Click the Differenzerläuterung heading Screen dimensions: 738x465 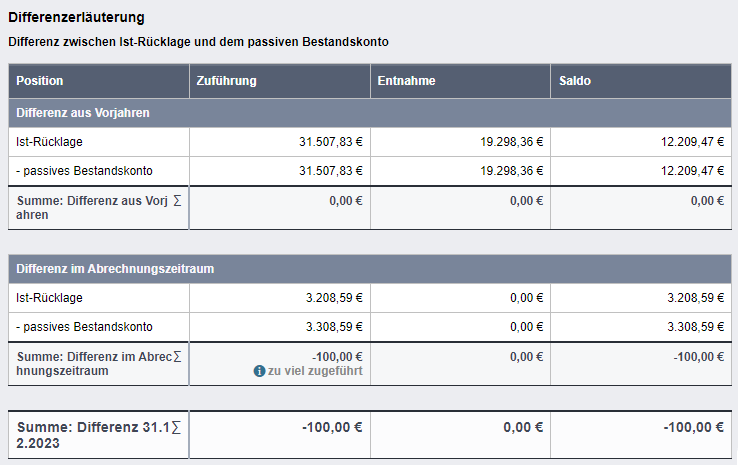pyautogui.click(x=76, y=18)
